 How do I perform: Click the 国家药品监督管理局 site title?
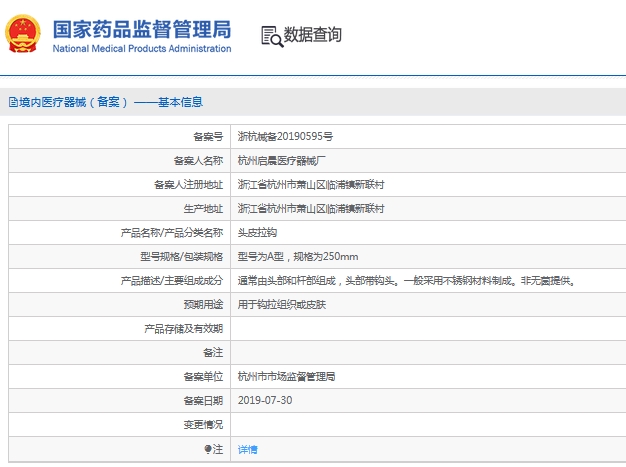pyautogui.click(x=142, y=30)
